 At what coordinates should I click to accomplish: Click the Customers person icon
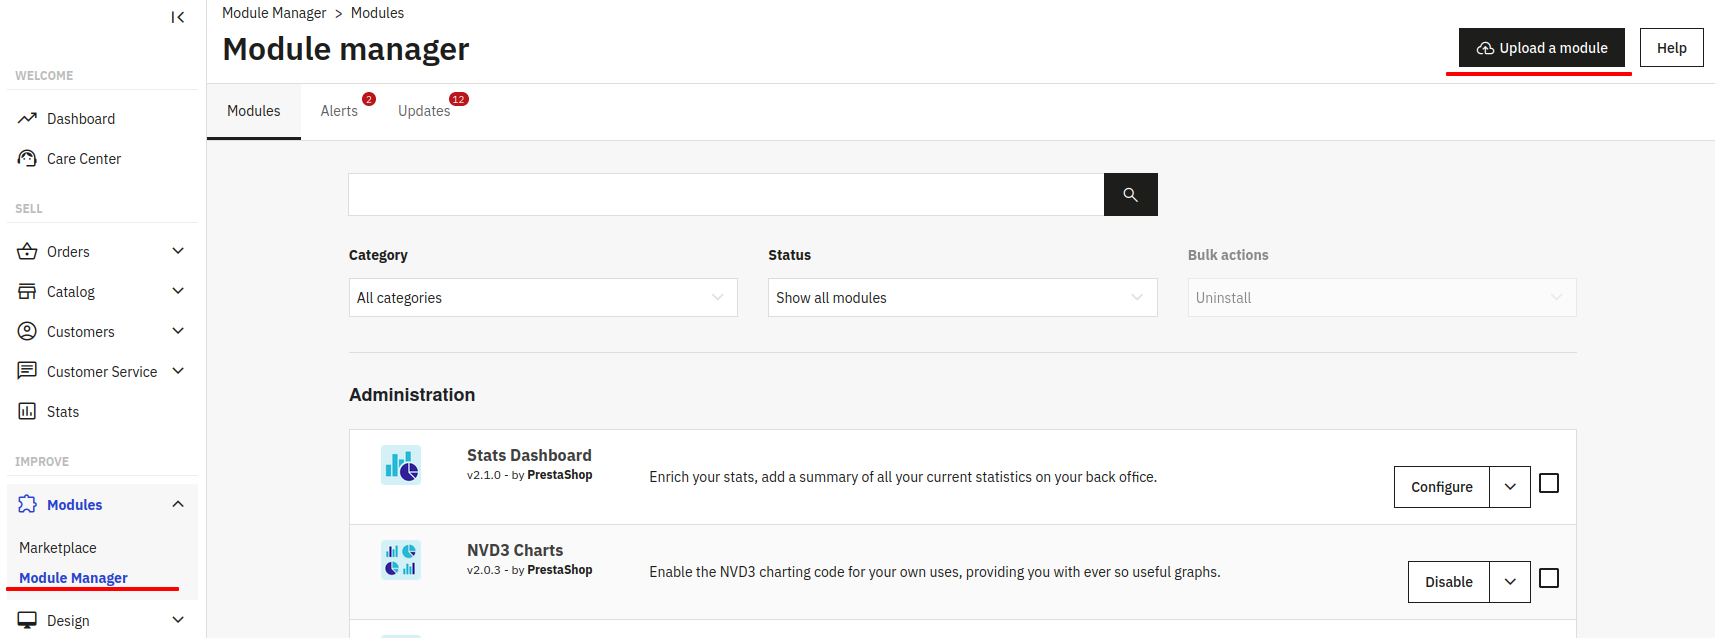click(27, 332)
